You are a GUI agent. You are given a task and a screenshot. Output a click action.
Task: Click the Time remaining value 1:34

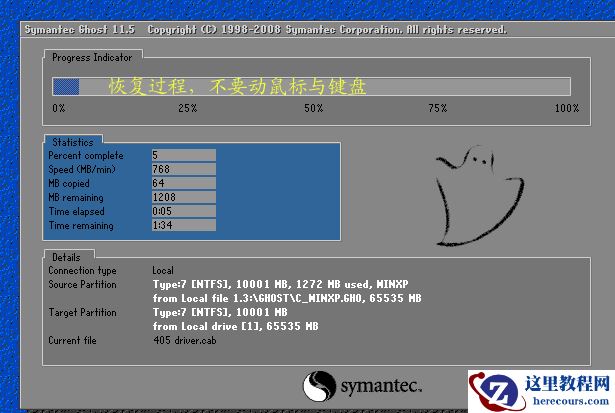184,225
